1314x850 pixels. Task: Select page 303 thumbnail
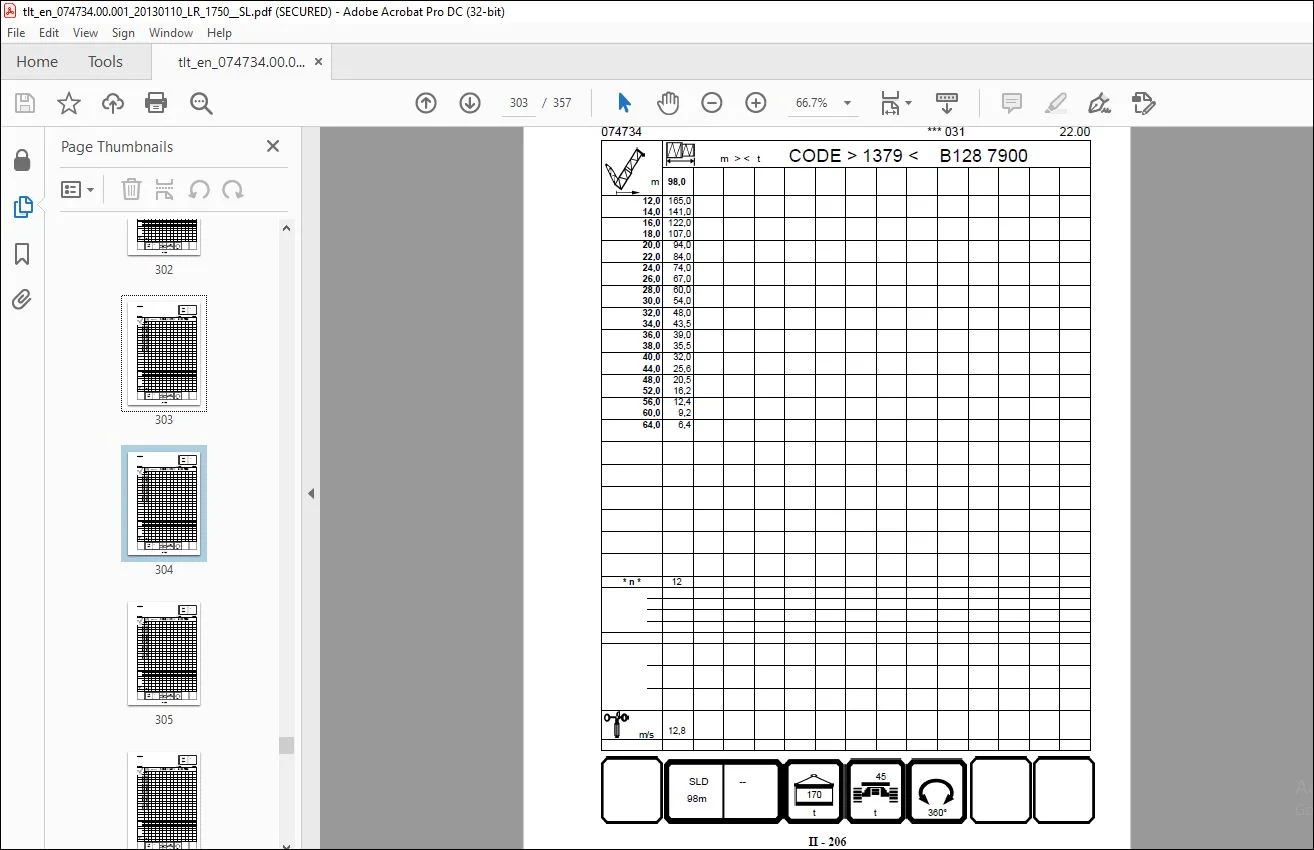coord(164,352)
